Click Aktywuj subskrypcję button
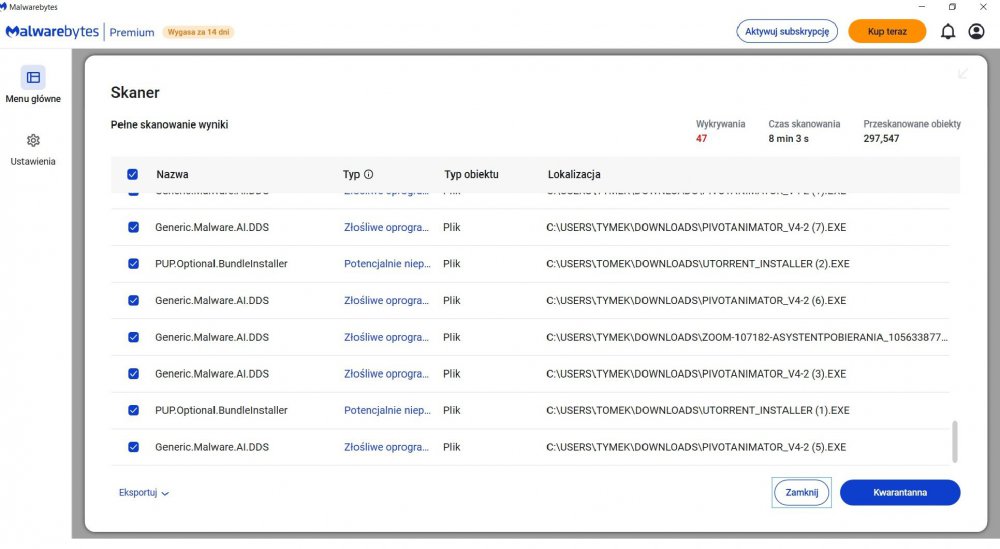This screenshot has width=1000, height=549. [787, 32]
